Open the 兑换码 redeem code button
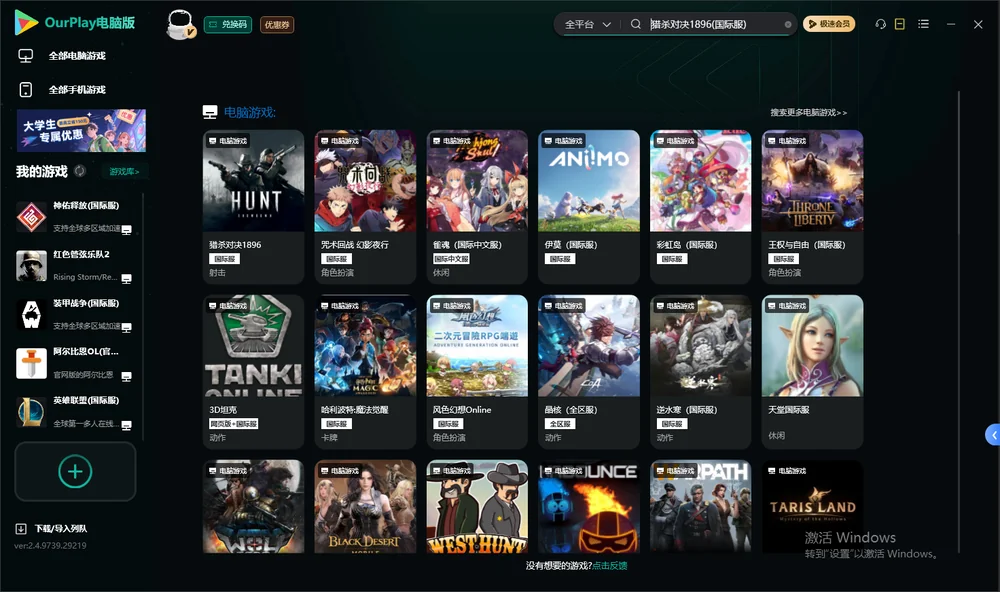This screenshot has width=1000, height=592. (x=228, y=24)
